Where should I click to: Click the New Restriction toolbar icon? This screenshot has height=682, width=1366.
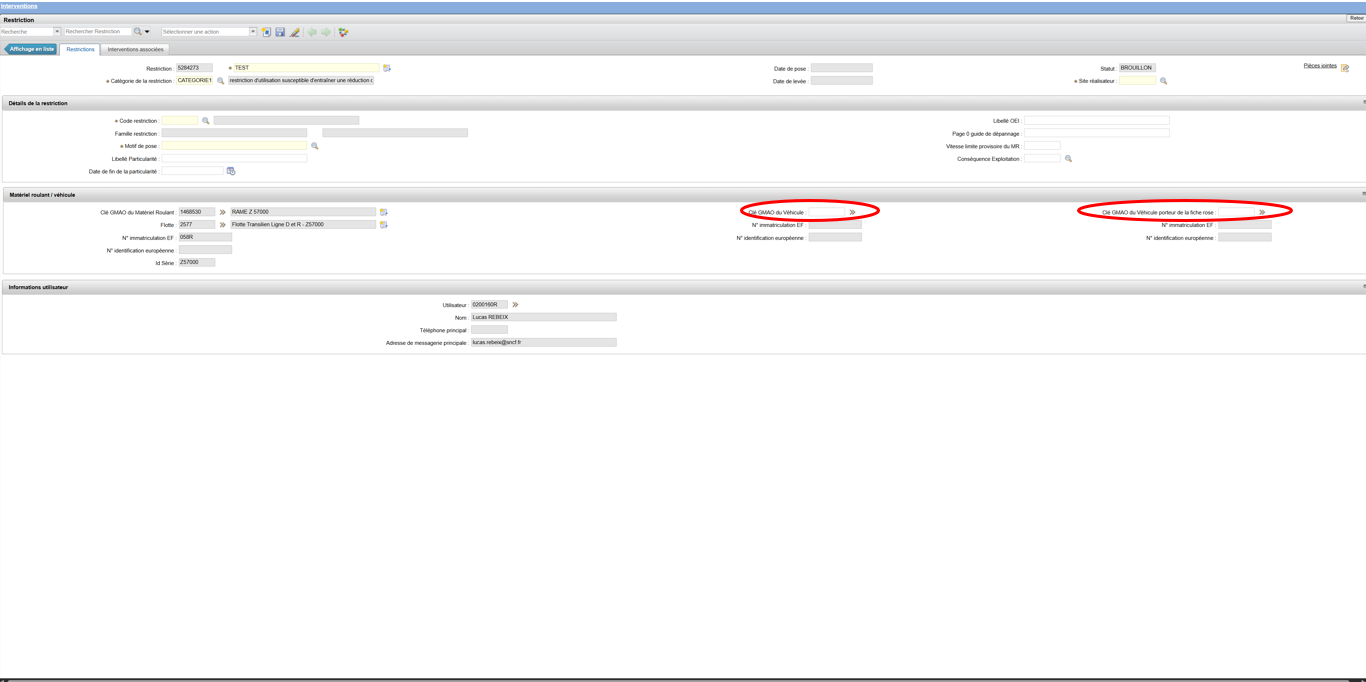pyautogui.click(x=267, y=32)
